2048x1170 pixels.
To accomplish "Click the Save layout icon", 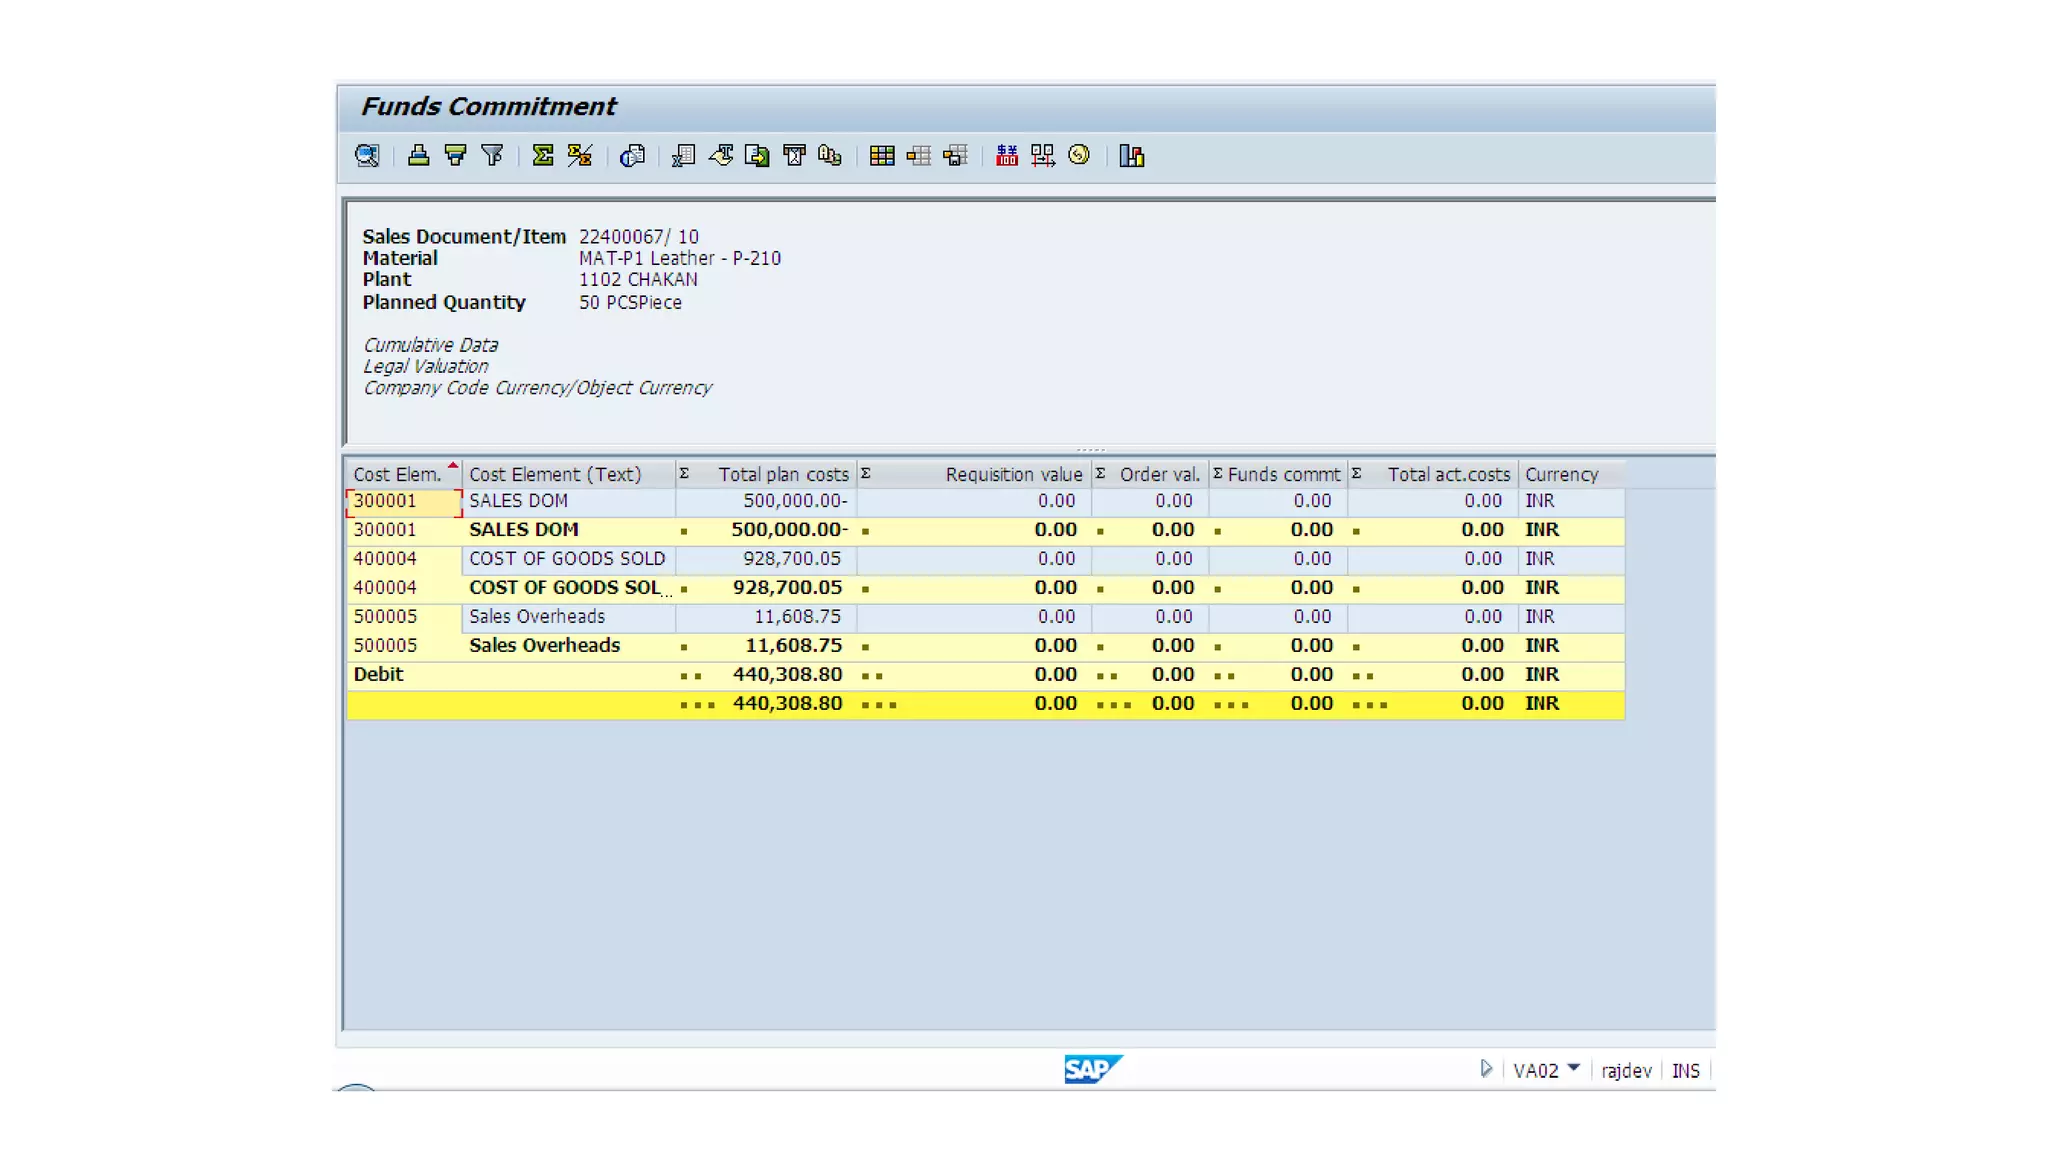I will pyautogui.click(x=955, y=156).
